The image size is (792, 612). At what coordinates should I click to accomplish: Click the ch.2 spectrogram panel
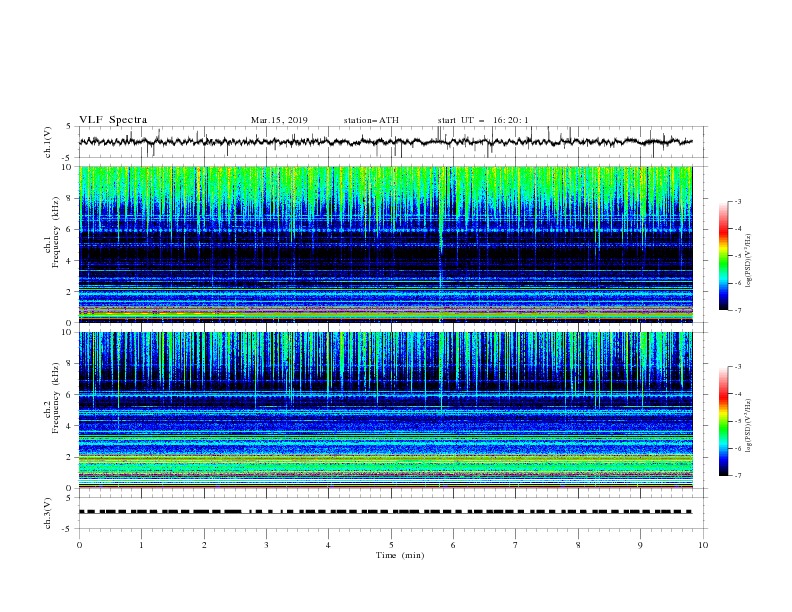click(x=385, y=410)
